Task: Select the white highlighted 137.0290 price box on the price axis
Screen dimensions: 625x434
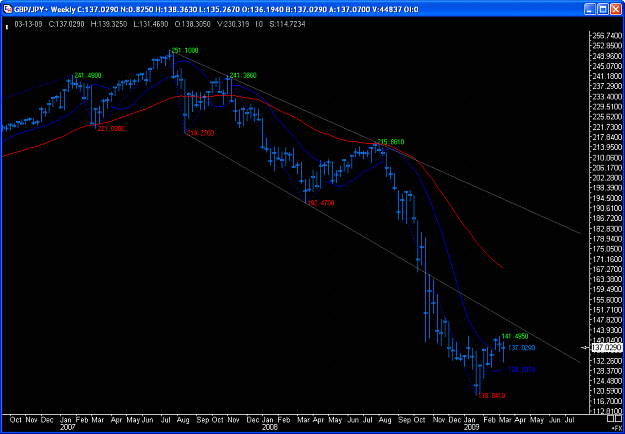Action: pos(606,348)
